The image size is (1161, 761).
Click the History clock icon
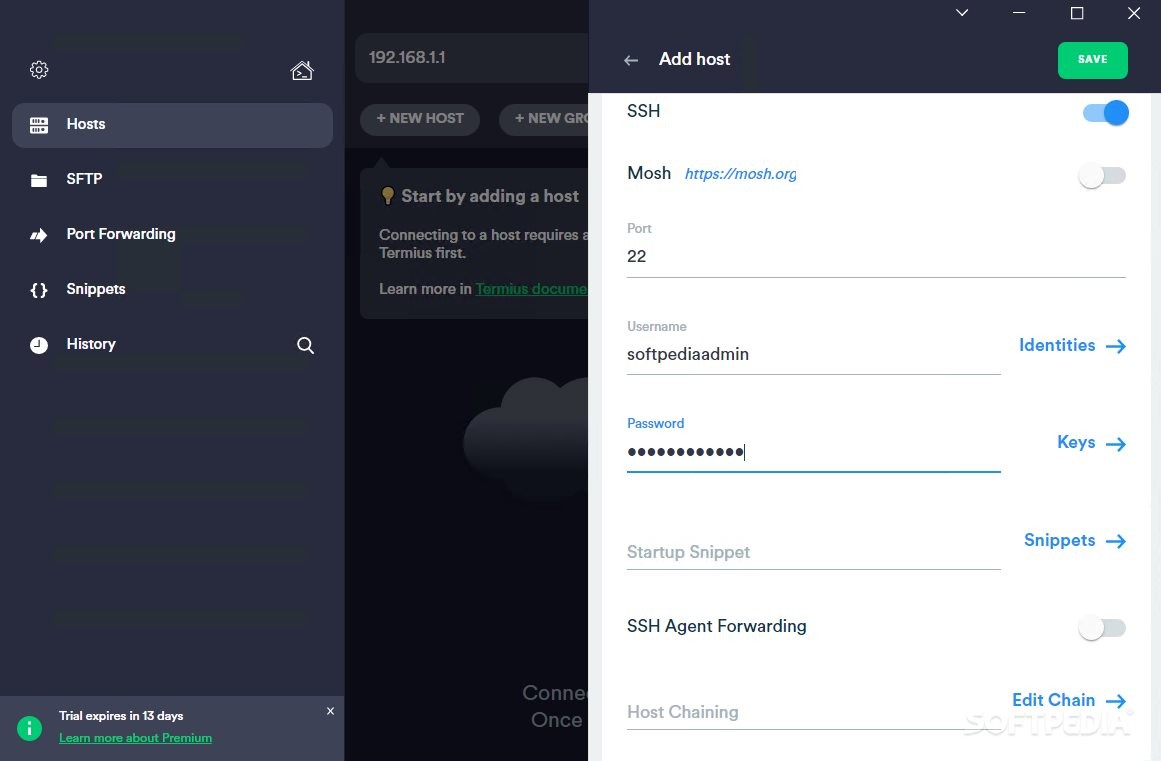(39, 345)
